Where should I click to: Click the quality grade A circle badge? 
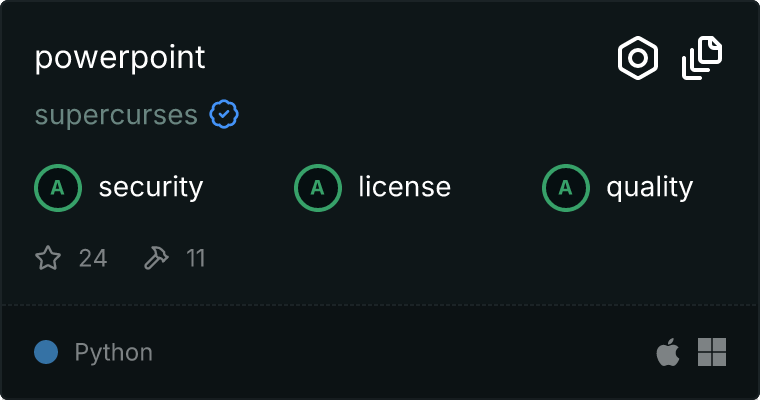(566, 188)
